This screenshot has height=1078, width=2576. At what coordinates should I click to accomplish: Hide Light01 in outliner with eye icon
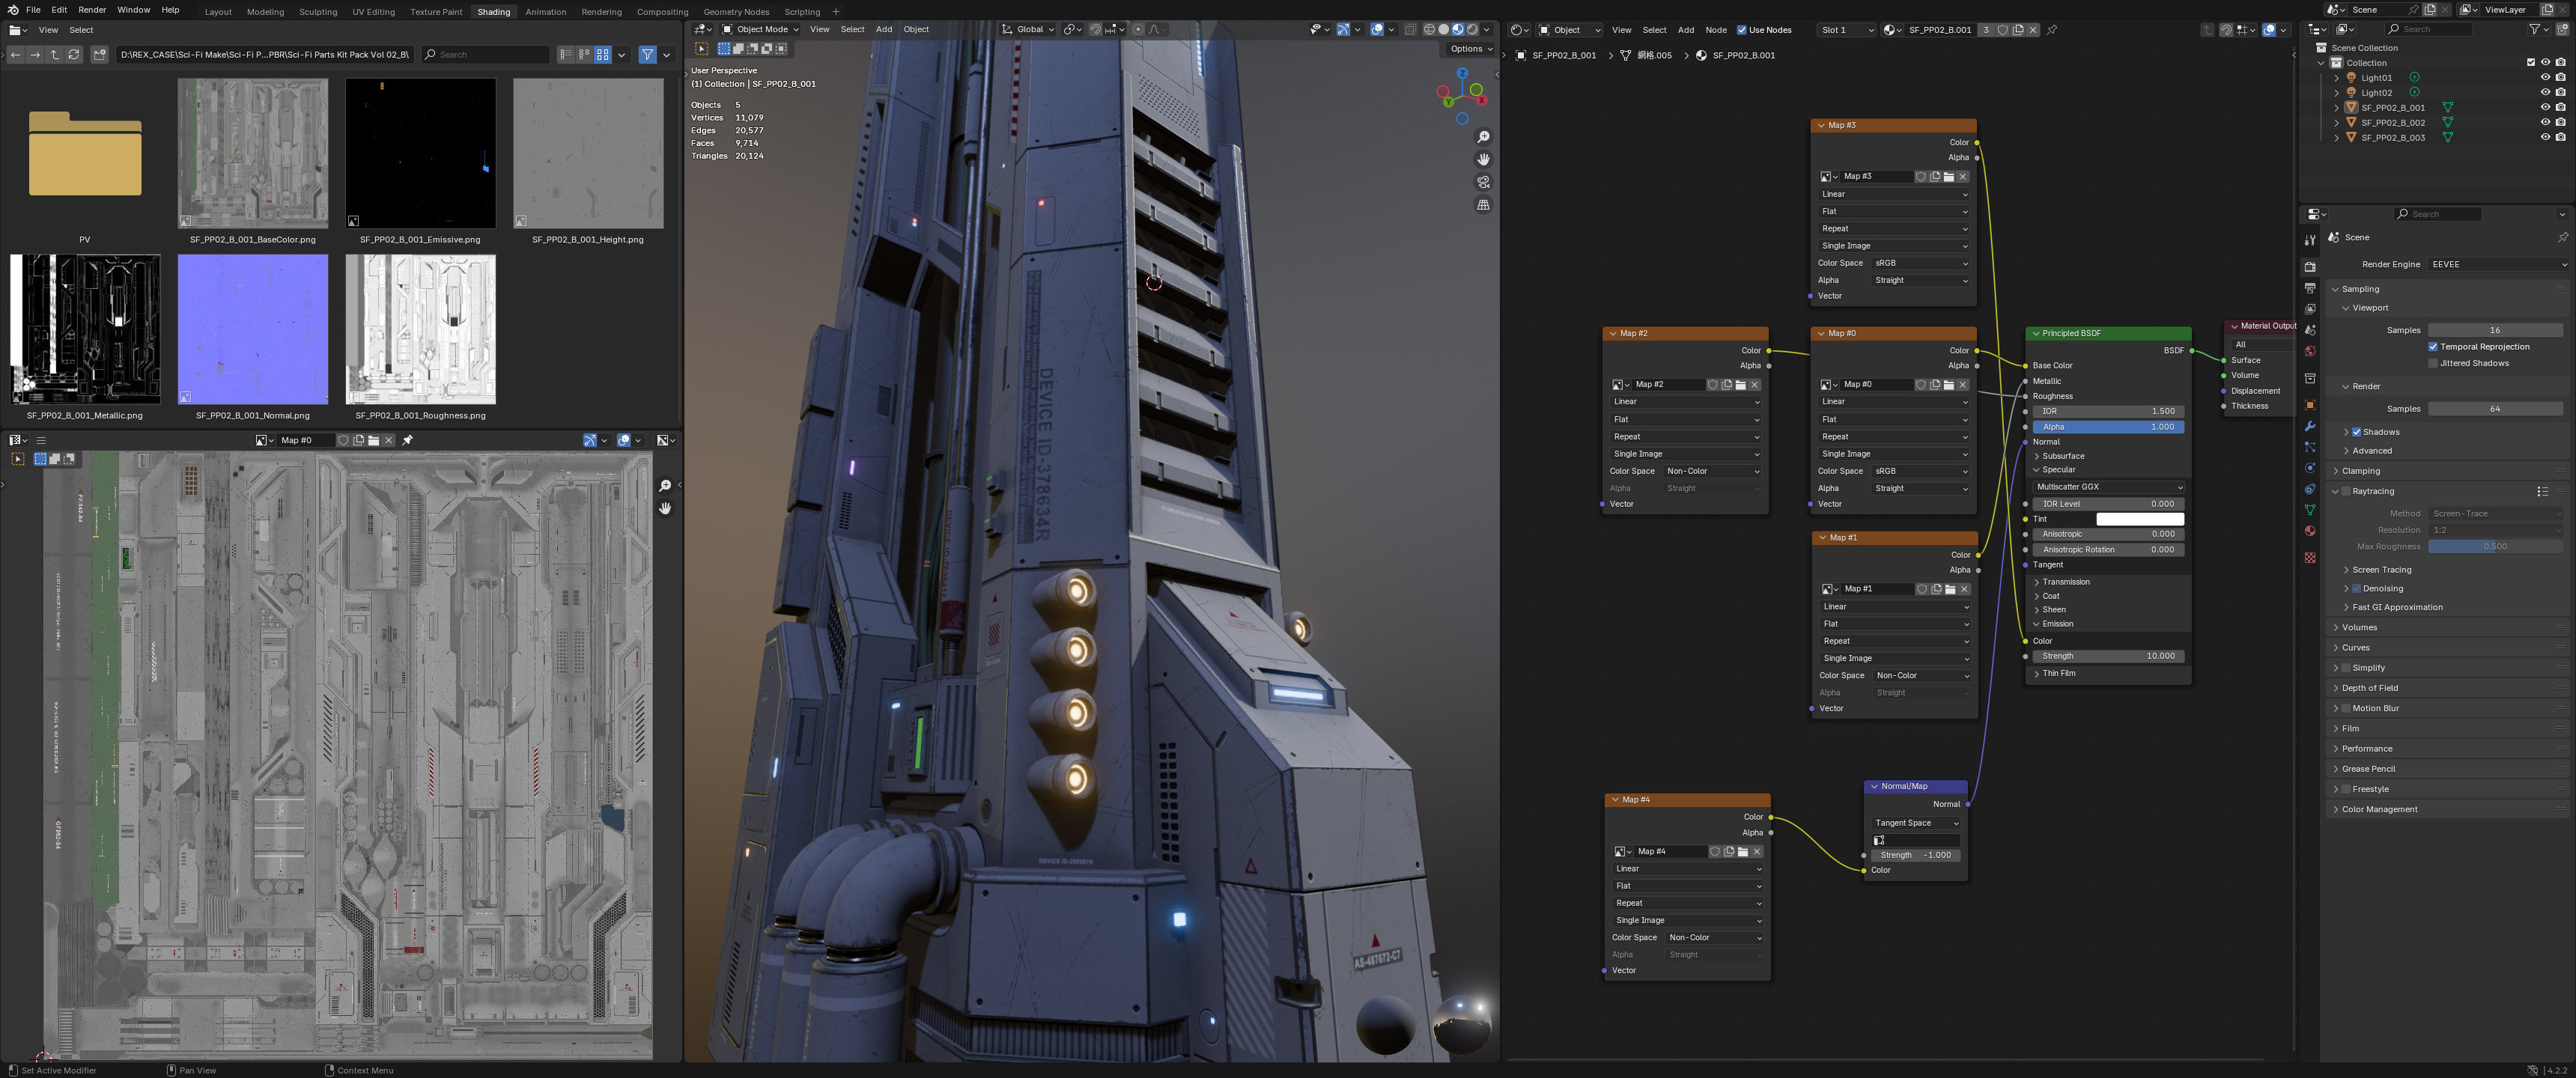tap(2544, 77)
